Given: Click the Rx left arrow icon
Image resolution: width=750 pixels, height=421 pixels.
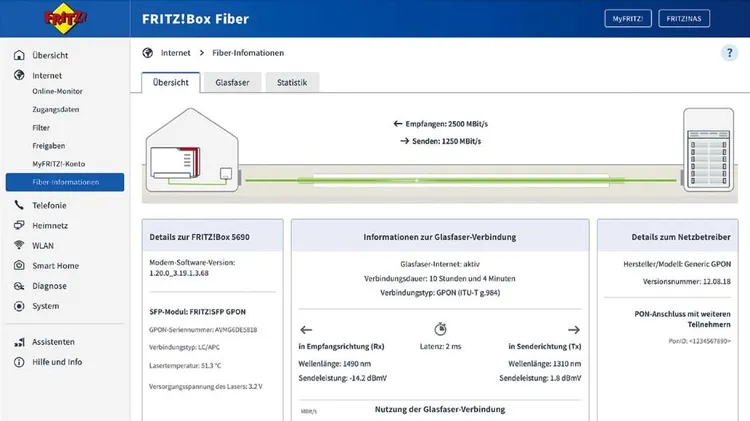Looking at the screenshot, I should [x=306, y=330].
